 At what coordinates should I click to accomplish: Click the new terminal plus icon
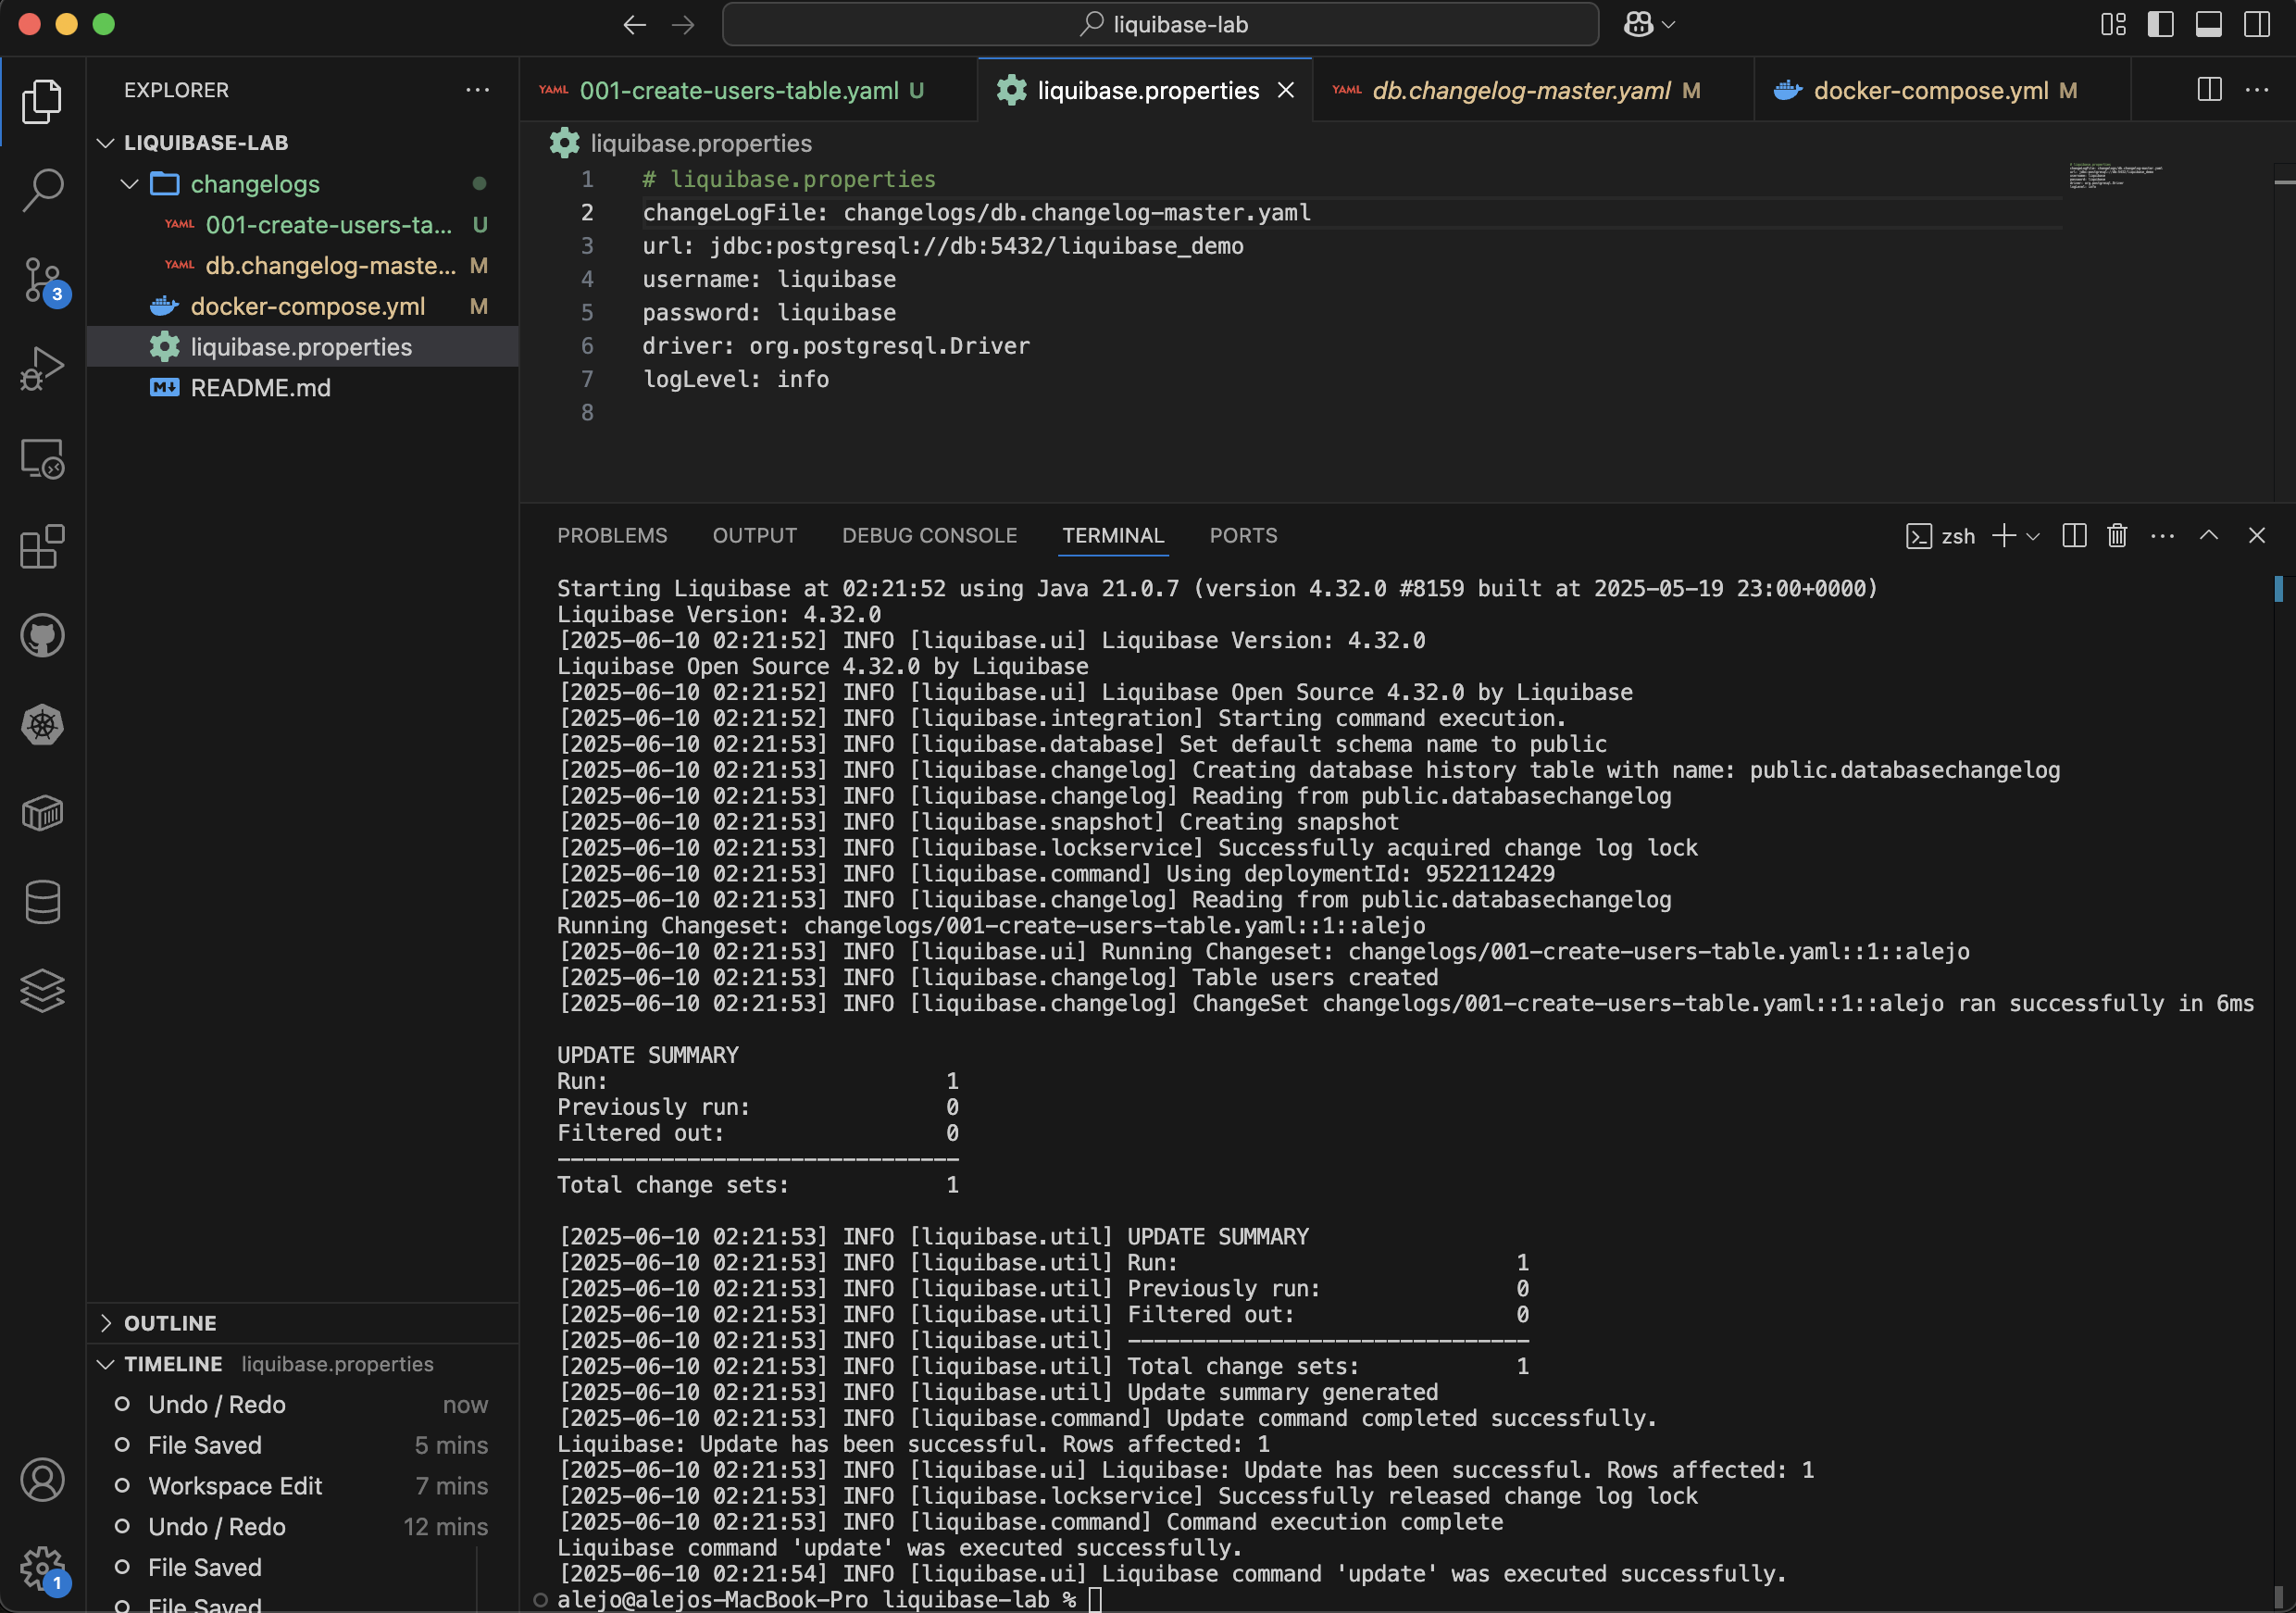(2003, 536)
